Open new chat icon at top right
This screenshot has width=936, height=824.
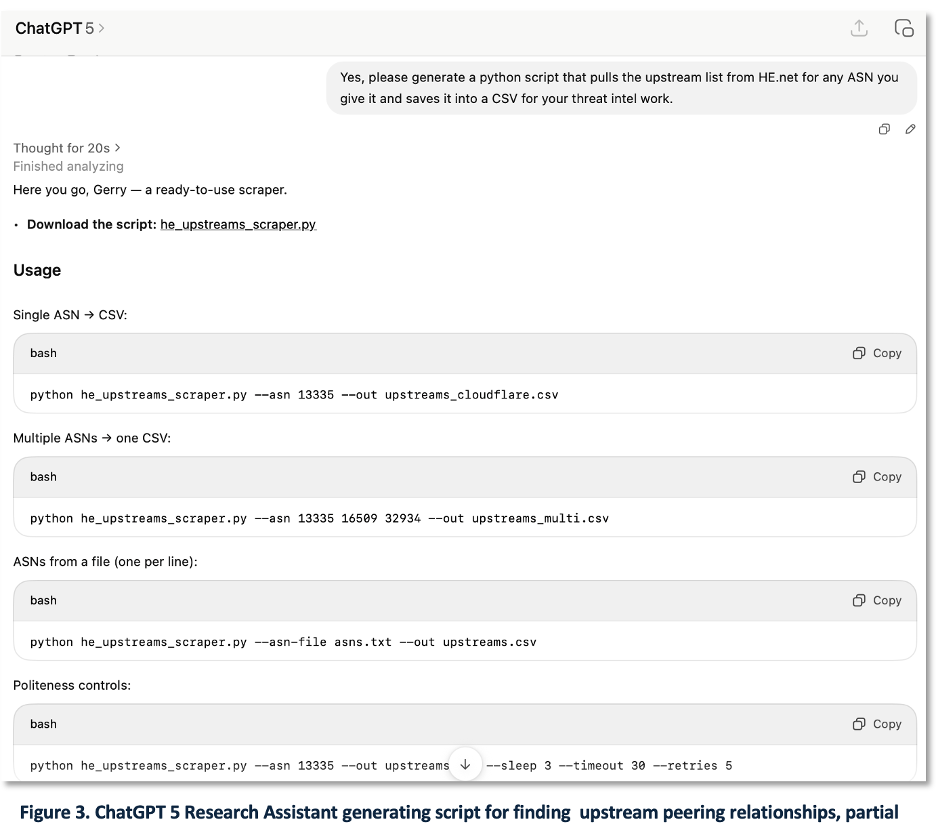pyautogui.click(x=903, y=29)
